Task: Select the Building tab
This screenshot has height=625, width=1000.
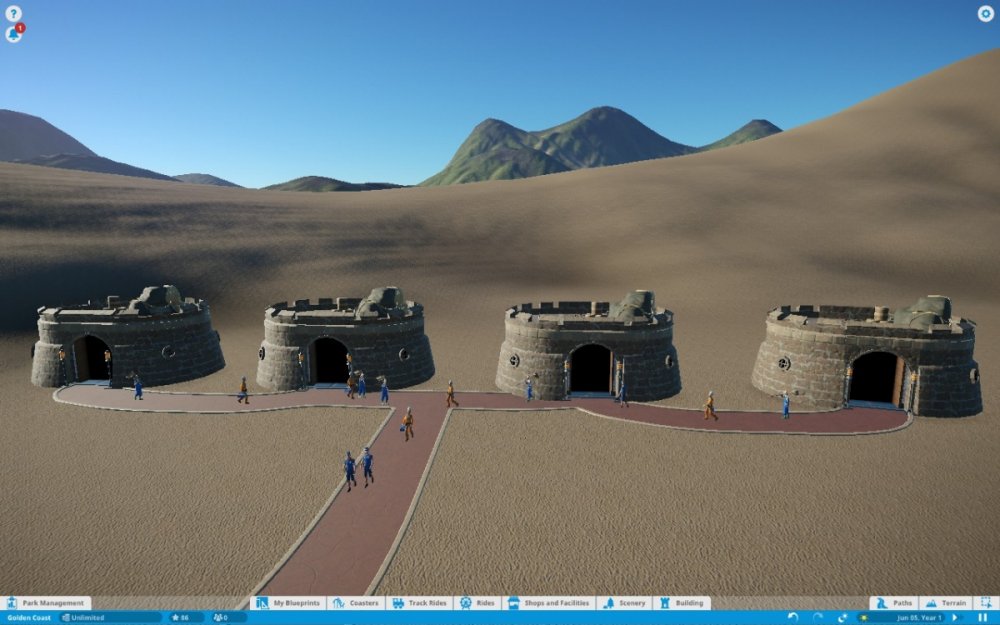Action: tap(682, 603)
